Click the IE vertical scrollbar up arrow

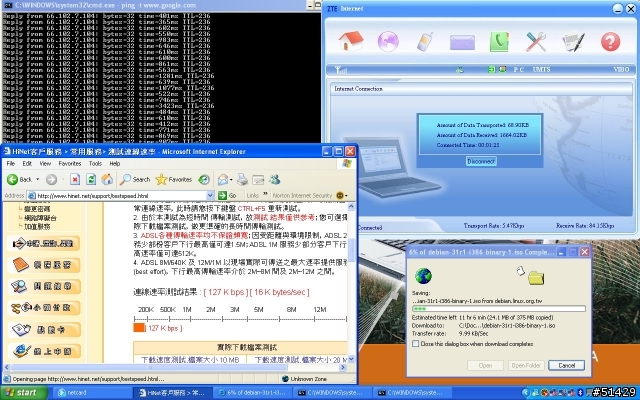pos(351,207)
